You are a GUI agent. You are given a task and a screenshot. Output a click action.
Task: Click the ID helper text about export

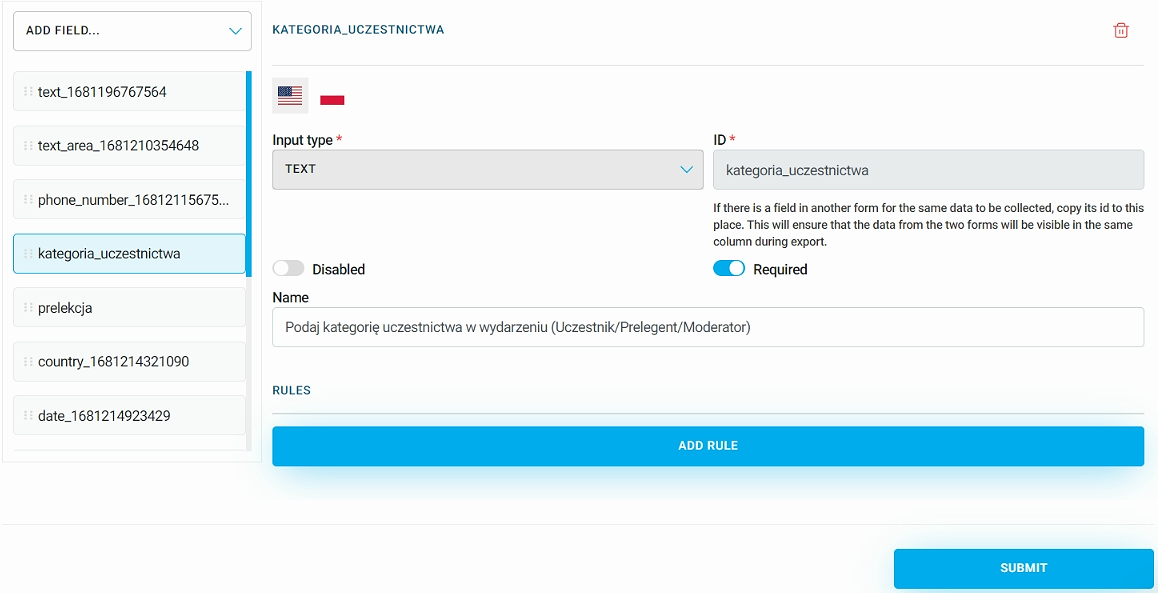(928, 225)
